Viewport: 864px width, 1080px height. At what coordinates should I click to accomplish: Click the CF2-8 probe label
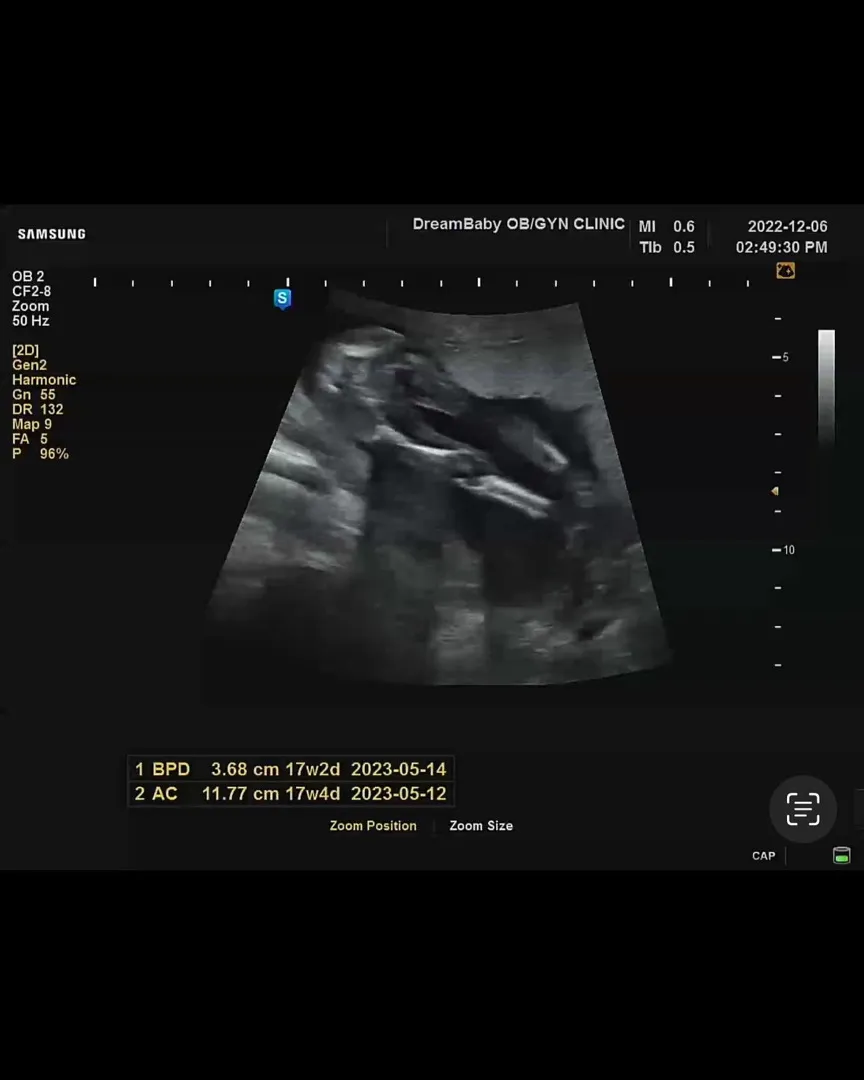[31, 291]
